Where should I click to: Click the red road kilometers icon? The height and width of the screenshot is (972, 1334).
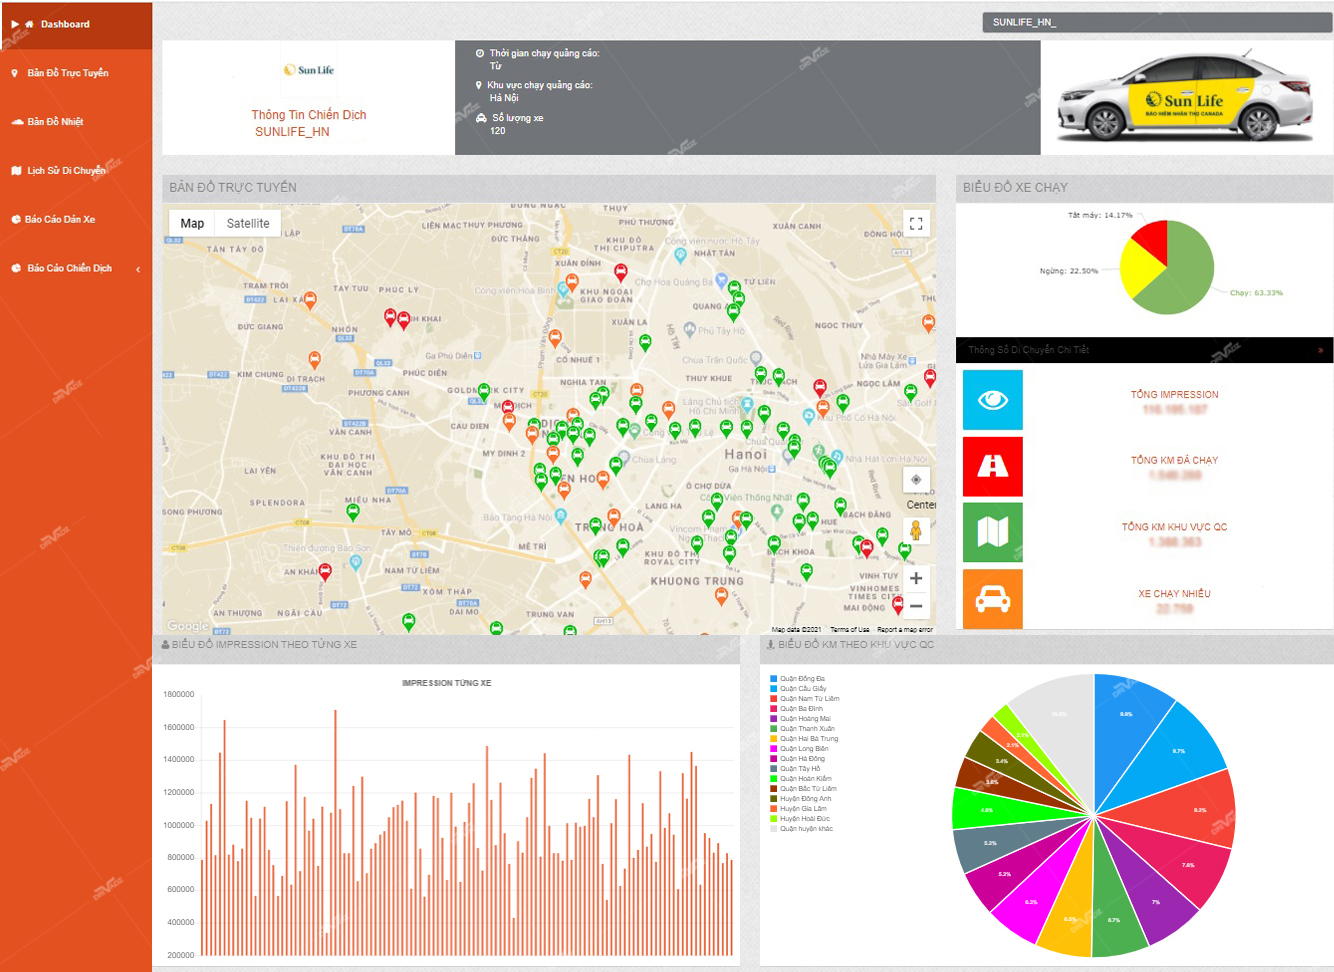pos(992,466)
